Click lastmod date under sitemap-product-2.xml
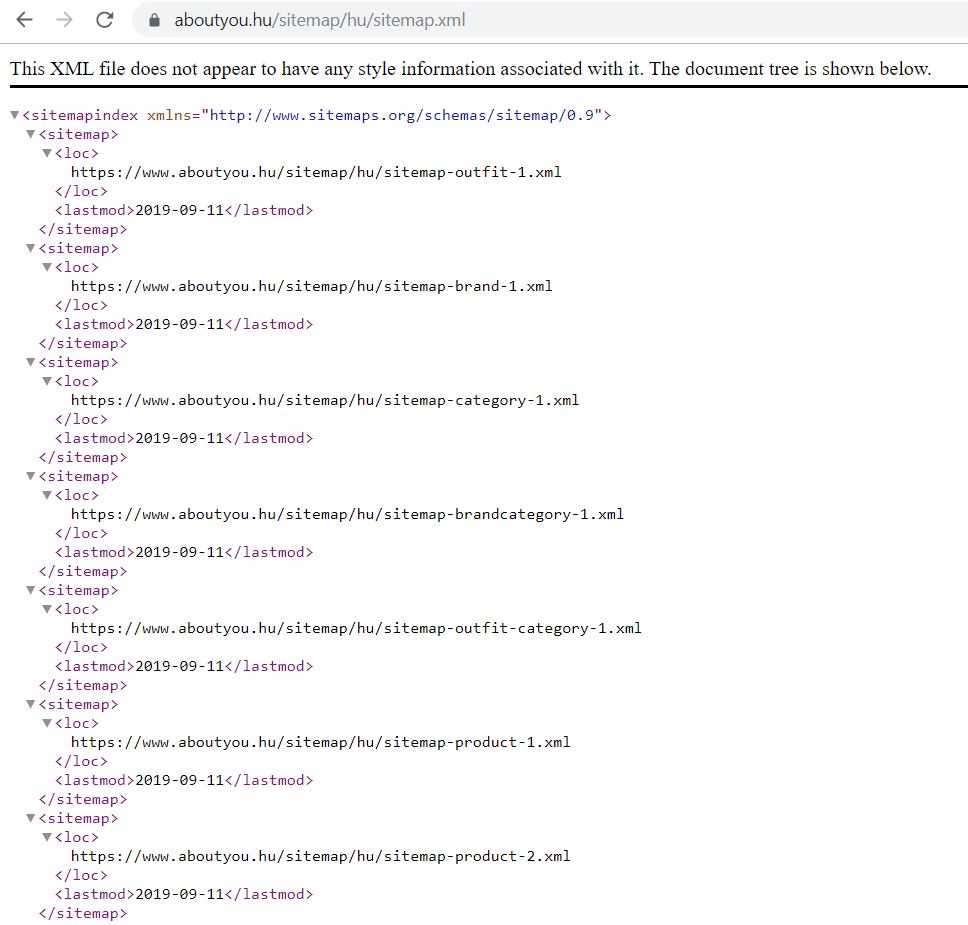This screenshot has width=968, height=925. pos(180,894)
